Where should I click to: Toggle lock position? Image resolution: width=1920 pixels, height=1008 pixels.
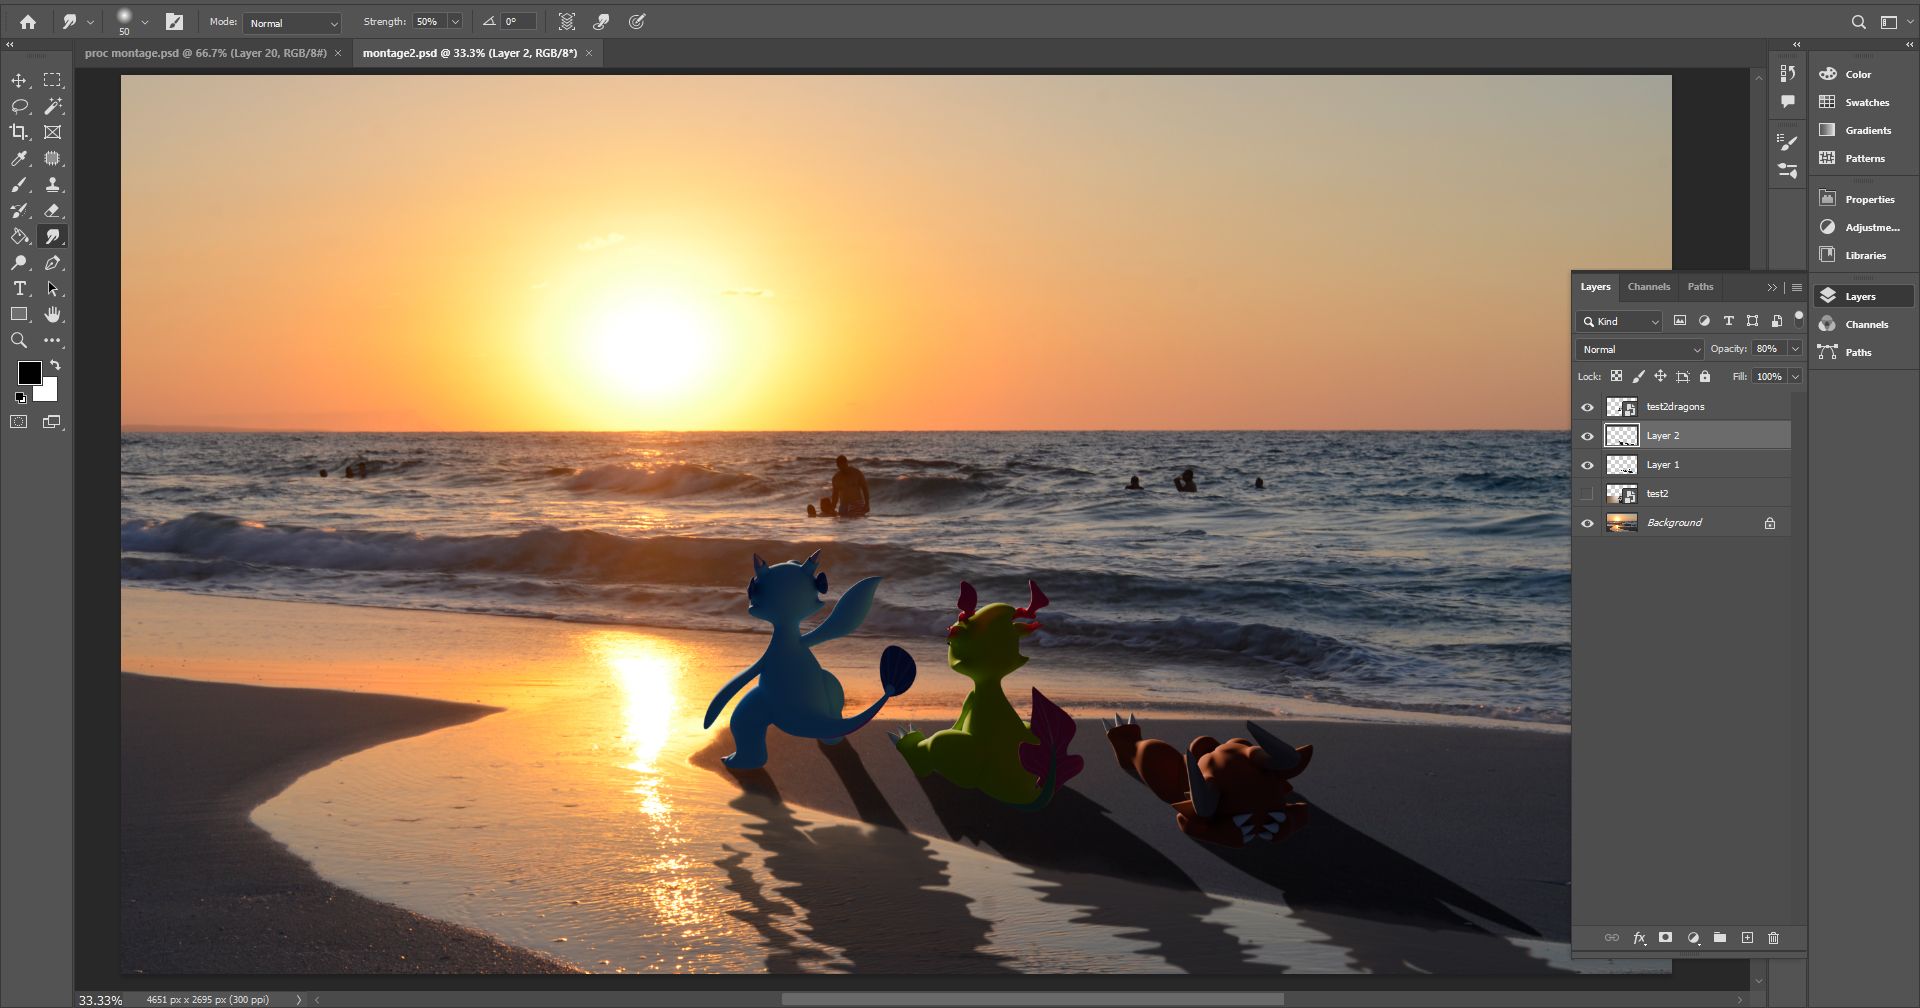click(x=1660, y=377)
